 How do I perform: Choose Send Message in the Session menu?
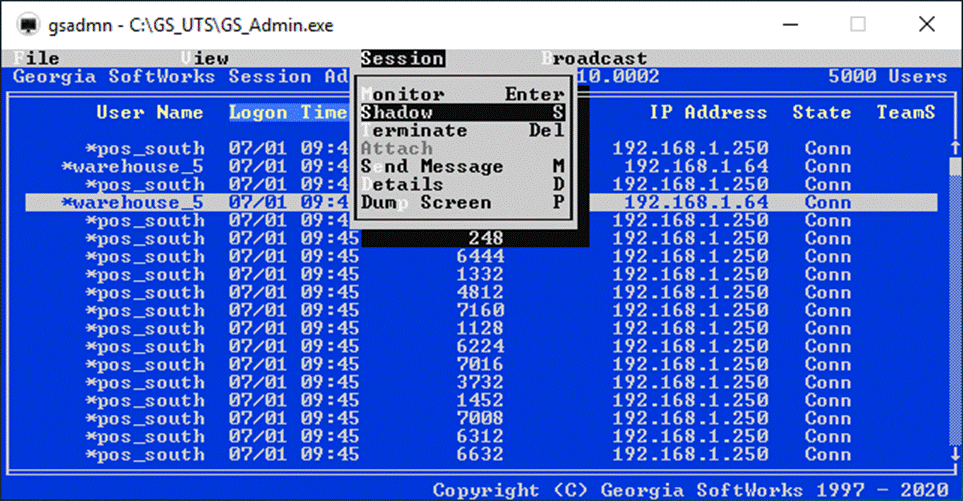click(x=462, y=166)
